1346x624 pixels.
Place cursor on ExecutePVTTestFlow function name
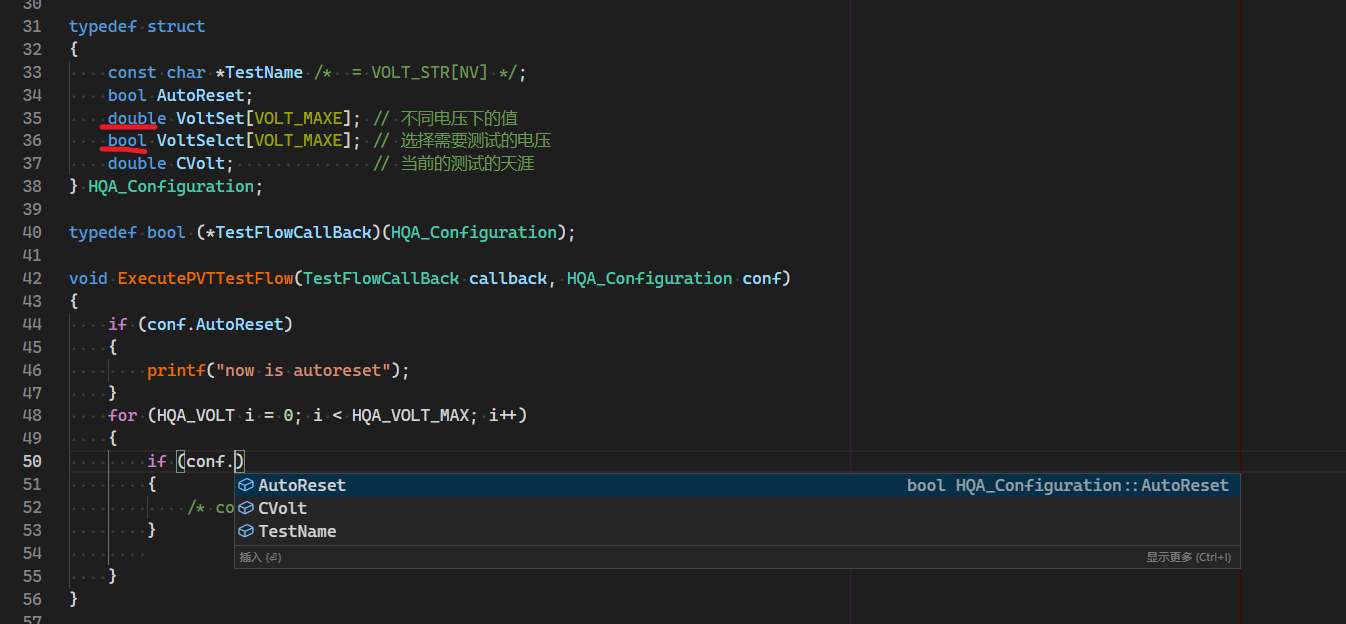[204, 278]
